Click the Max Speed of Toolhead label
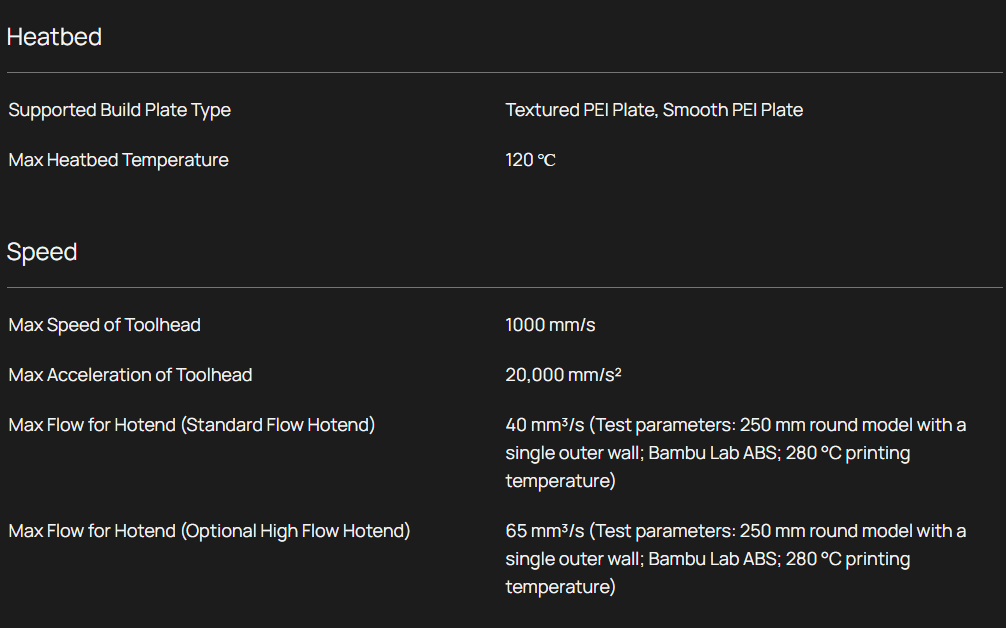Image resolution: width=1006 pixels, height=628 pixels. click(104, 325)
